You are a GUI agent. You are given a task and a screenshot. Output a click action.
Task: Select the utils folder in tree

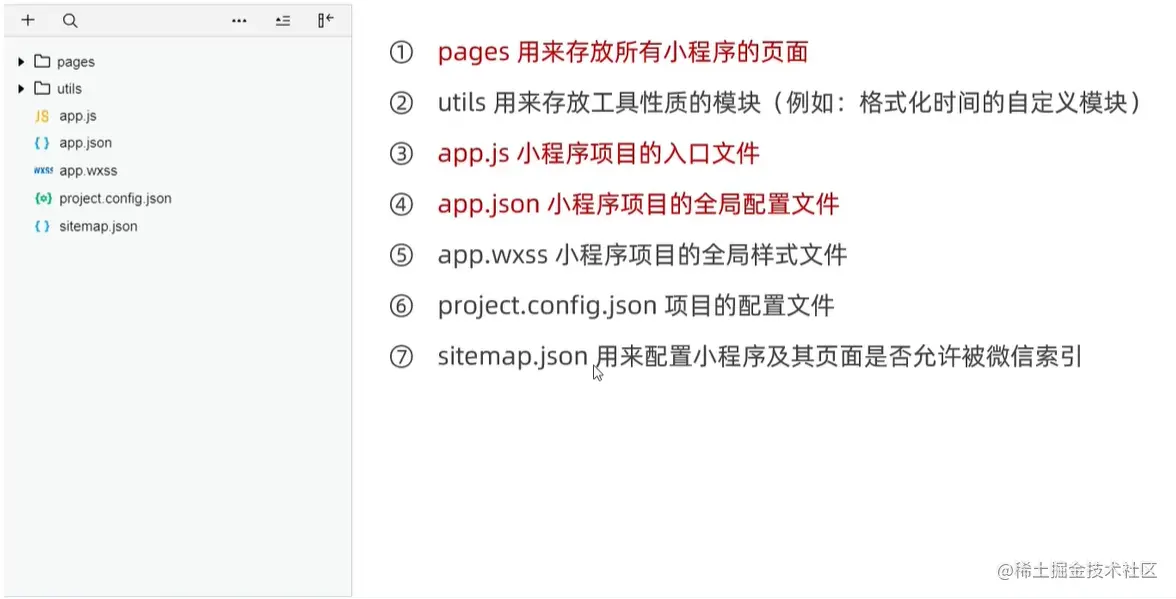pos(69,89)
